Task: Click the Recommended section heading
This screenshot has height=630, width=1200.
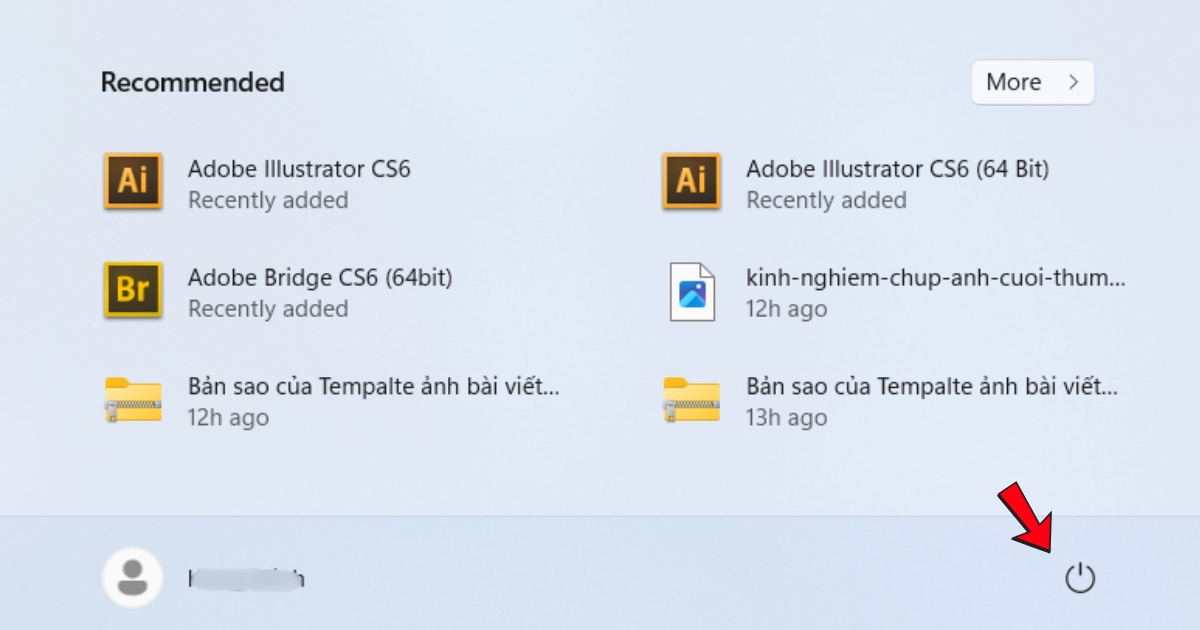Action: [191, 82]
